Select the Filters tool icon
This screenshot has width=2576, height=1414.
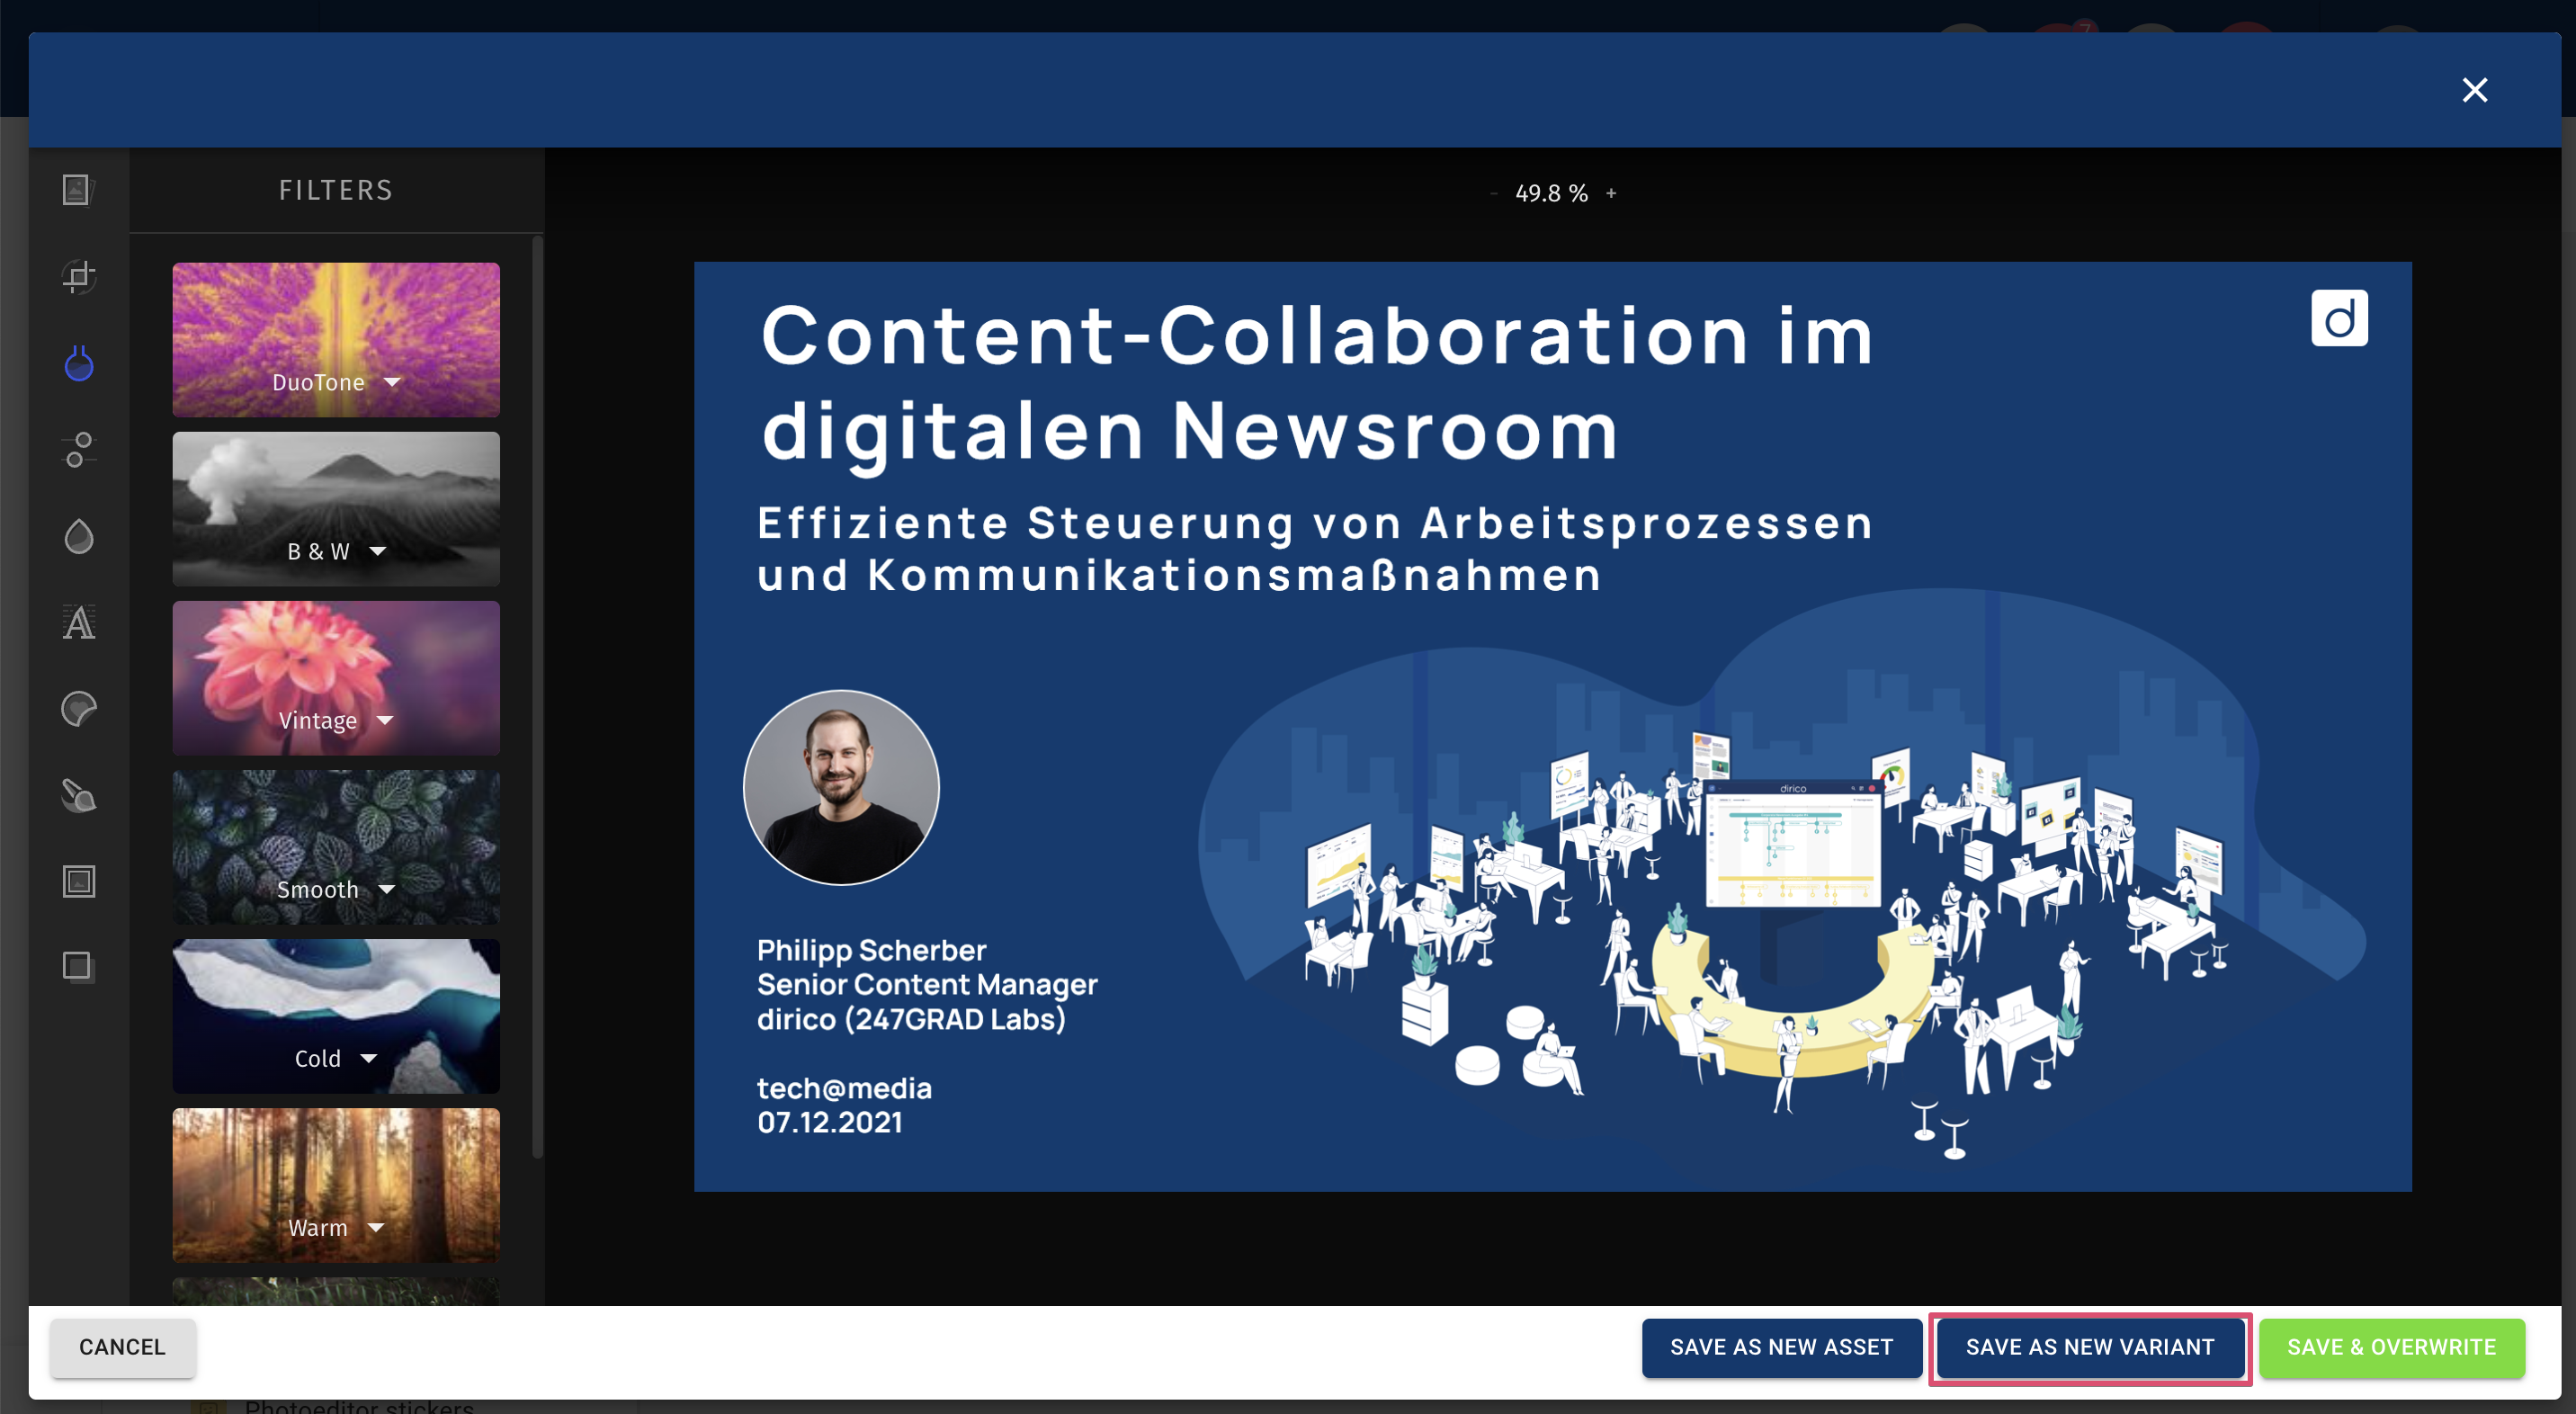pyautogui.click(x=78, y=363)
